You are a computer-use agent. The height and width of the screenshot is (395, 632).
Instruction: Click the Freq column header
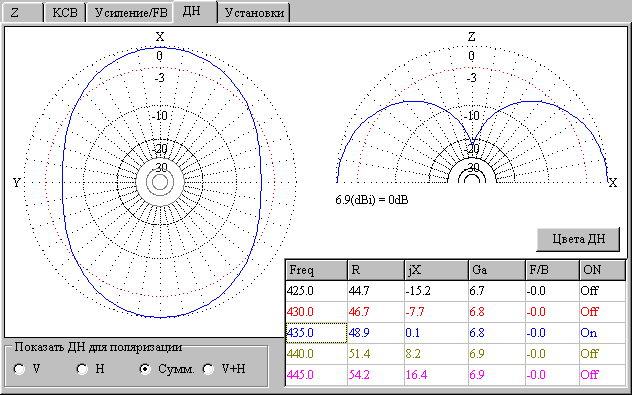tap(316, 270)
